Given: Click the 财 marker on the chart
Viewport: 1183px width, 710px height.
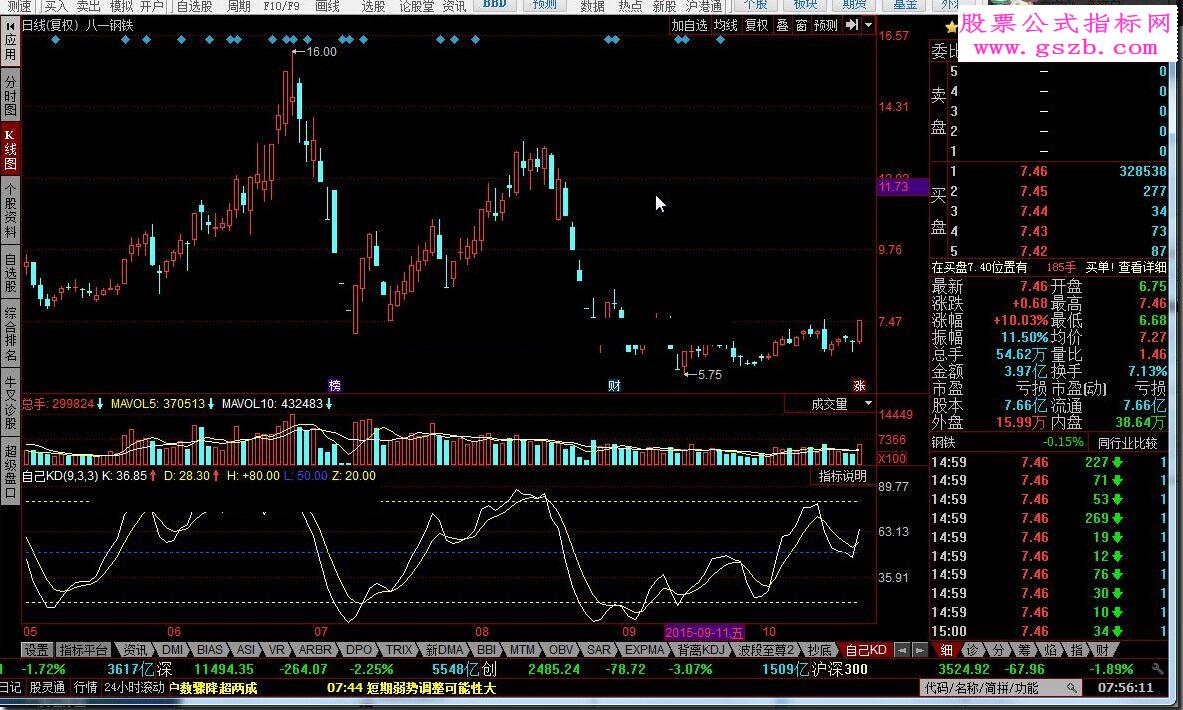Looking at the screenshot, I should pyautogui.click(x=614, y=386).
